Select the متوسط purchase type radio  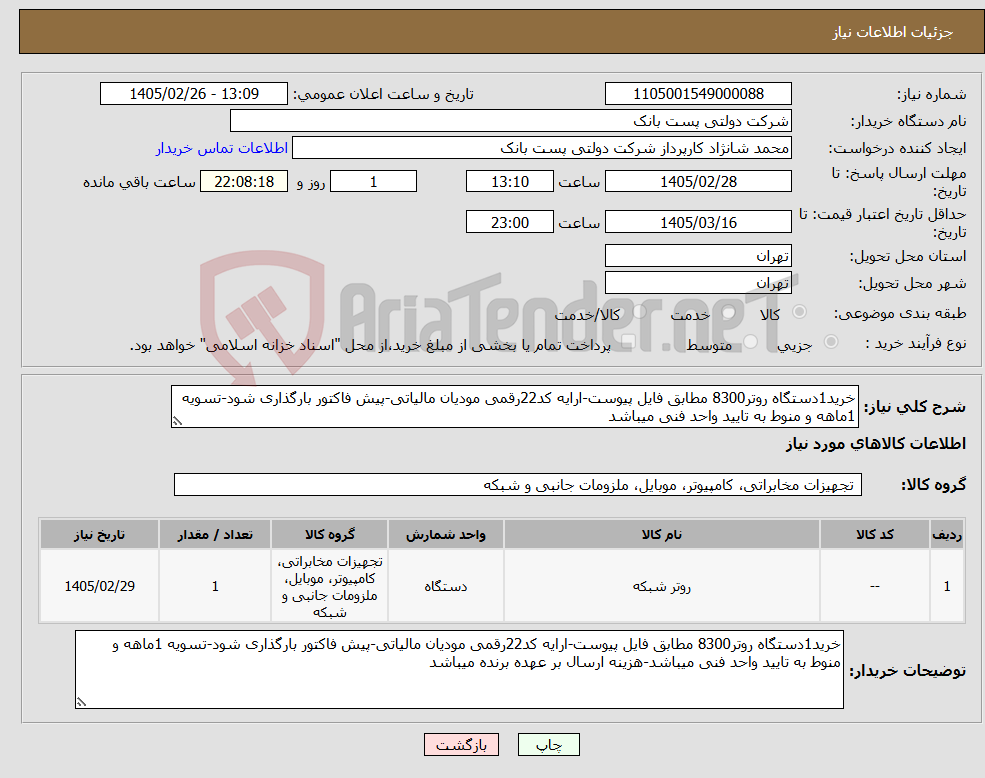(750, 342)
